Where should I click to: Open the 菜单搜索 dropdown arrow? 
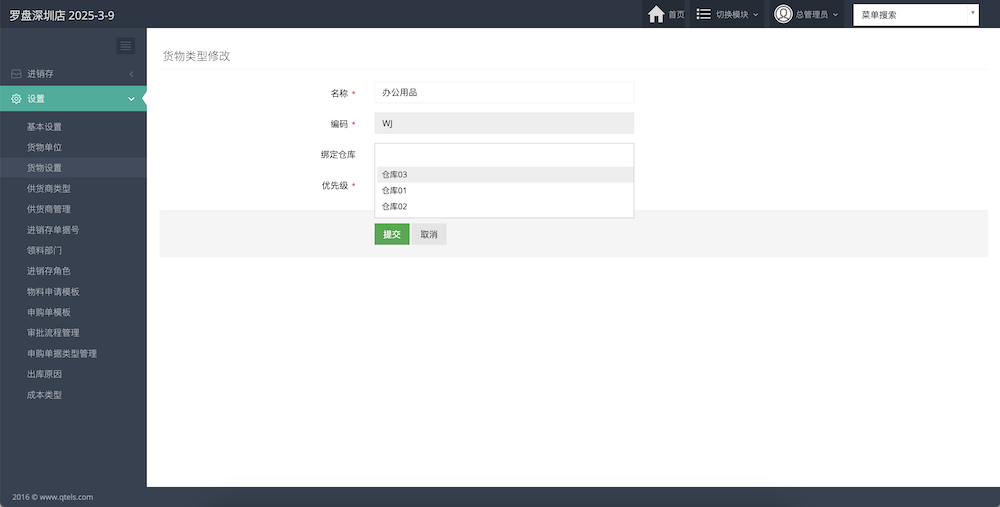point(973,13)
